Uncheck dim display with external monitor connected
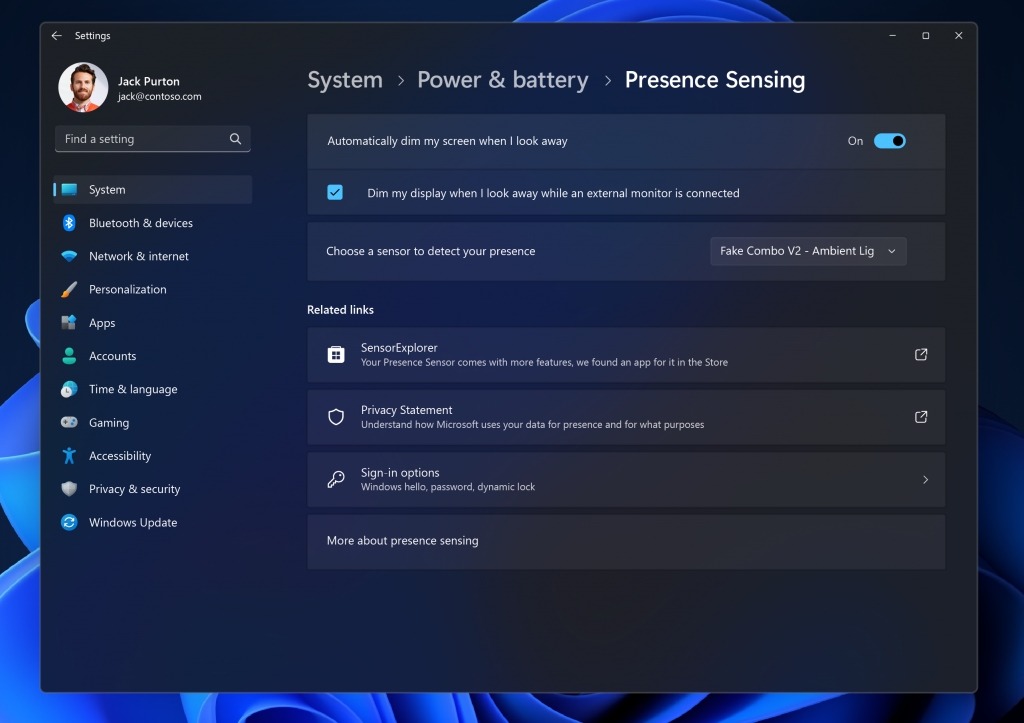The image size is (1024, 723). (335, 192)
